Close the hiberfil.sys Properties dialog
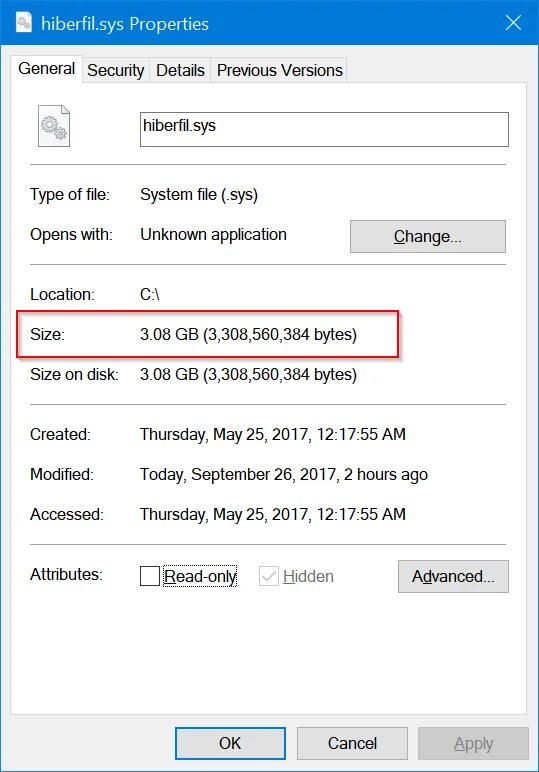The width and height of the screenshot is (539, 772). point(513,23)
